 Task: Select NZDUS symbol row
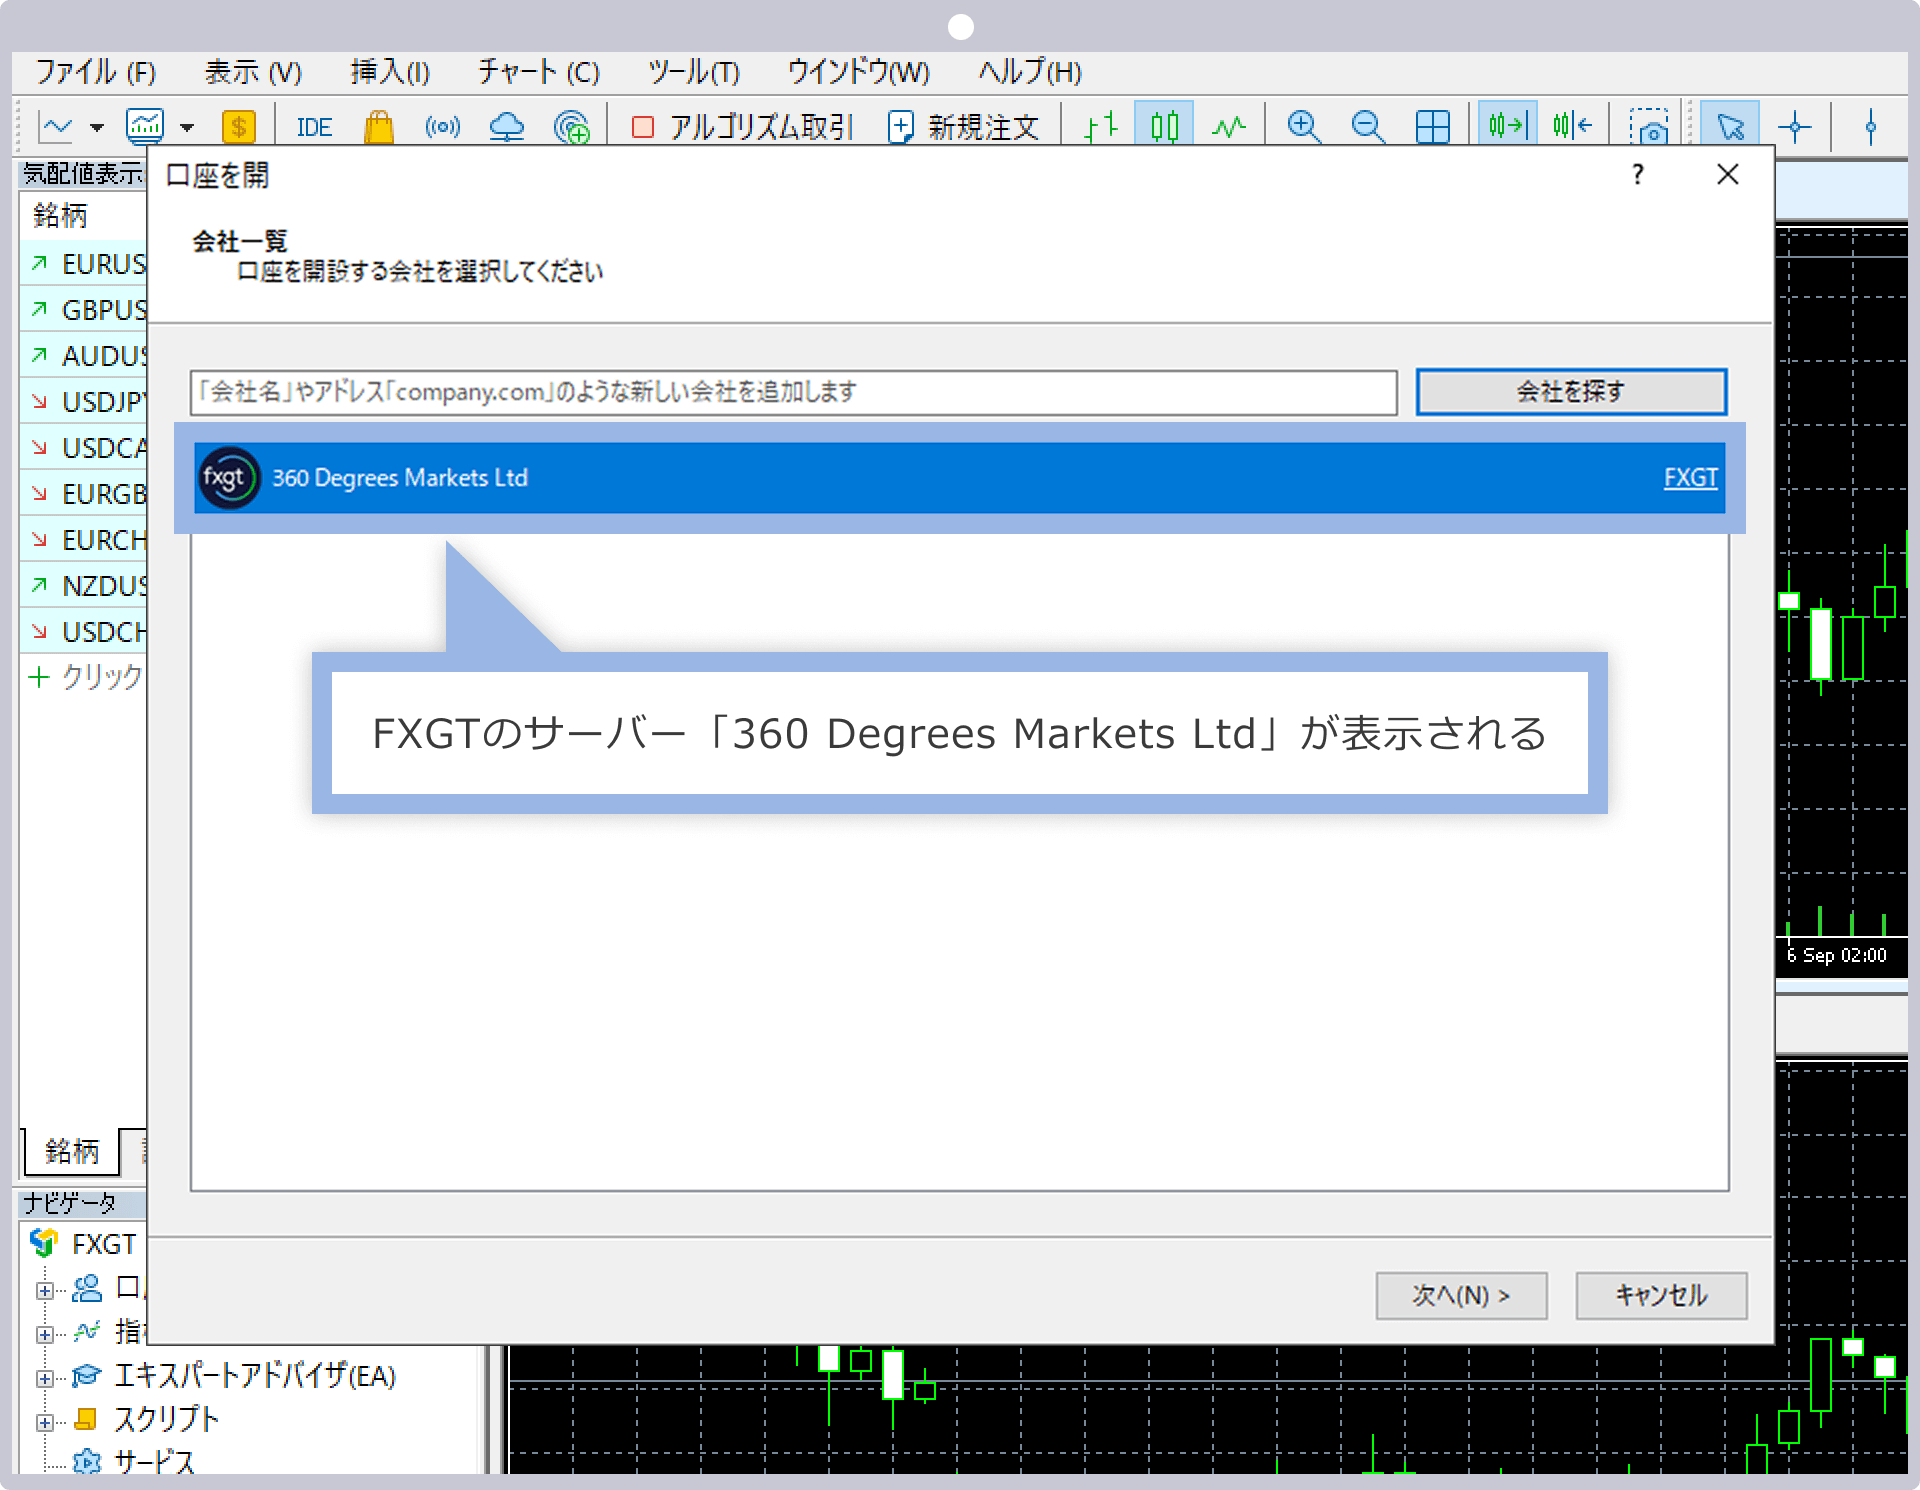pos(84,586)
